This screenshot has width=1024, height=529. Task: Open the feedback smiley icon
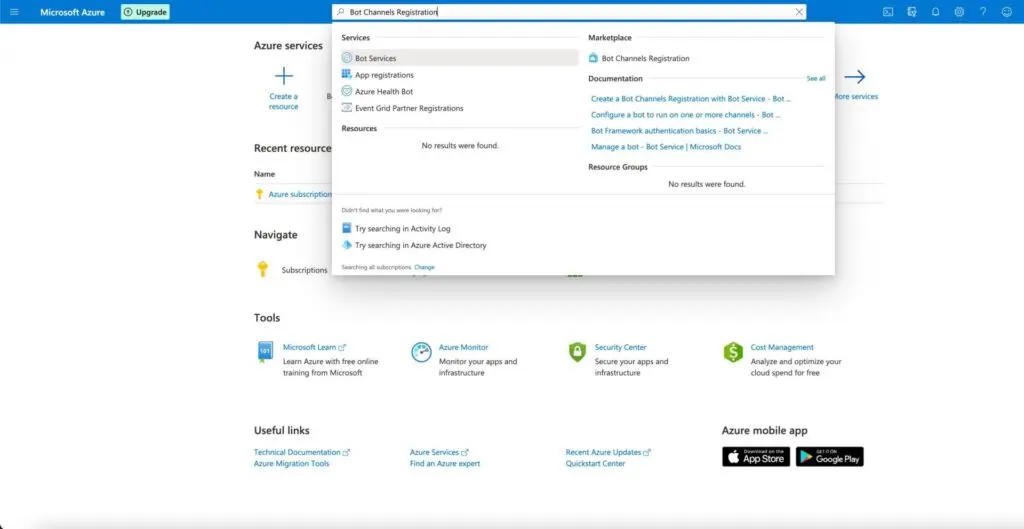(x=1006, y=12)
